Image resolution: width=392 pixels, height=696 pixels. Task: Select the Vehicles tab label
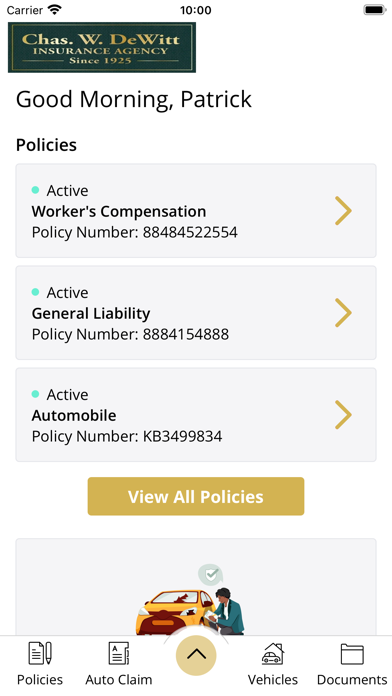pyautogui.click(x=273, y=680)
